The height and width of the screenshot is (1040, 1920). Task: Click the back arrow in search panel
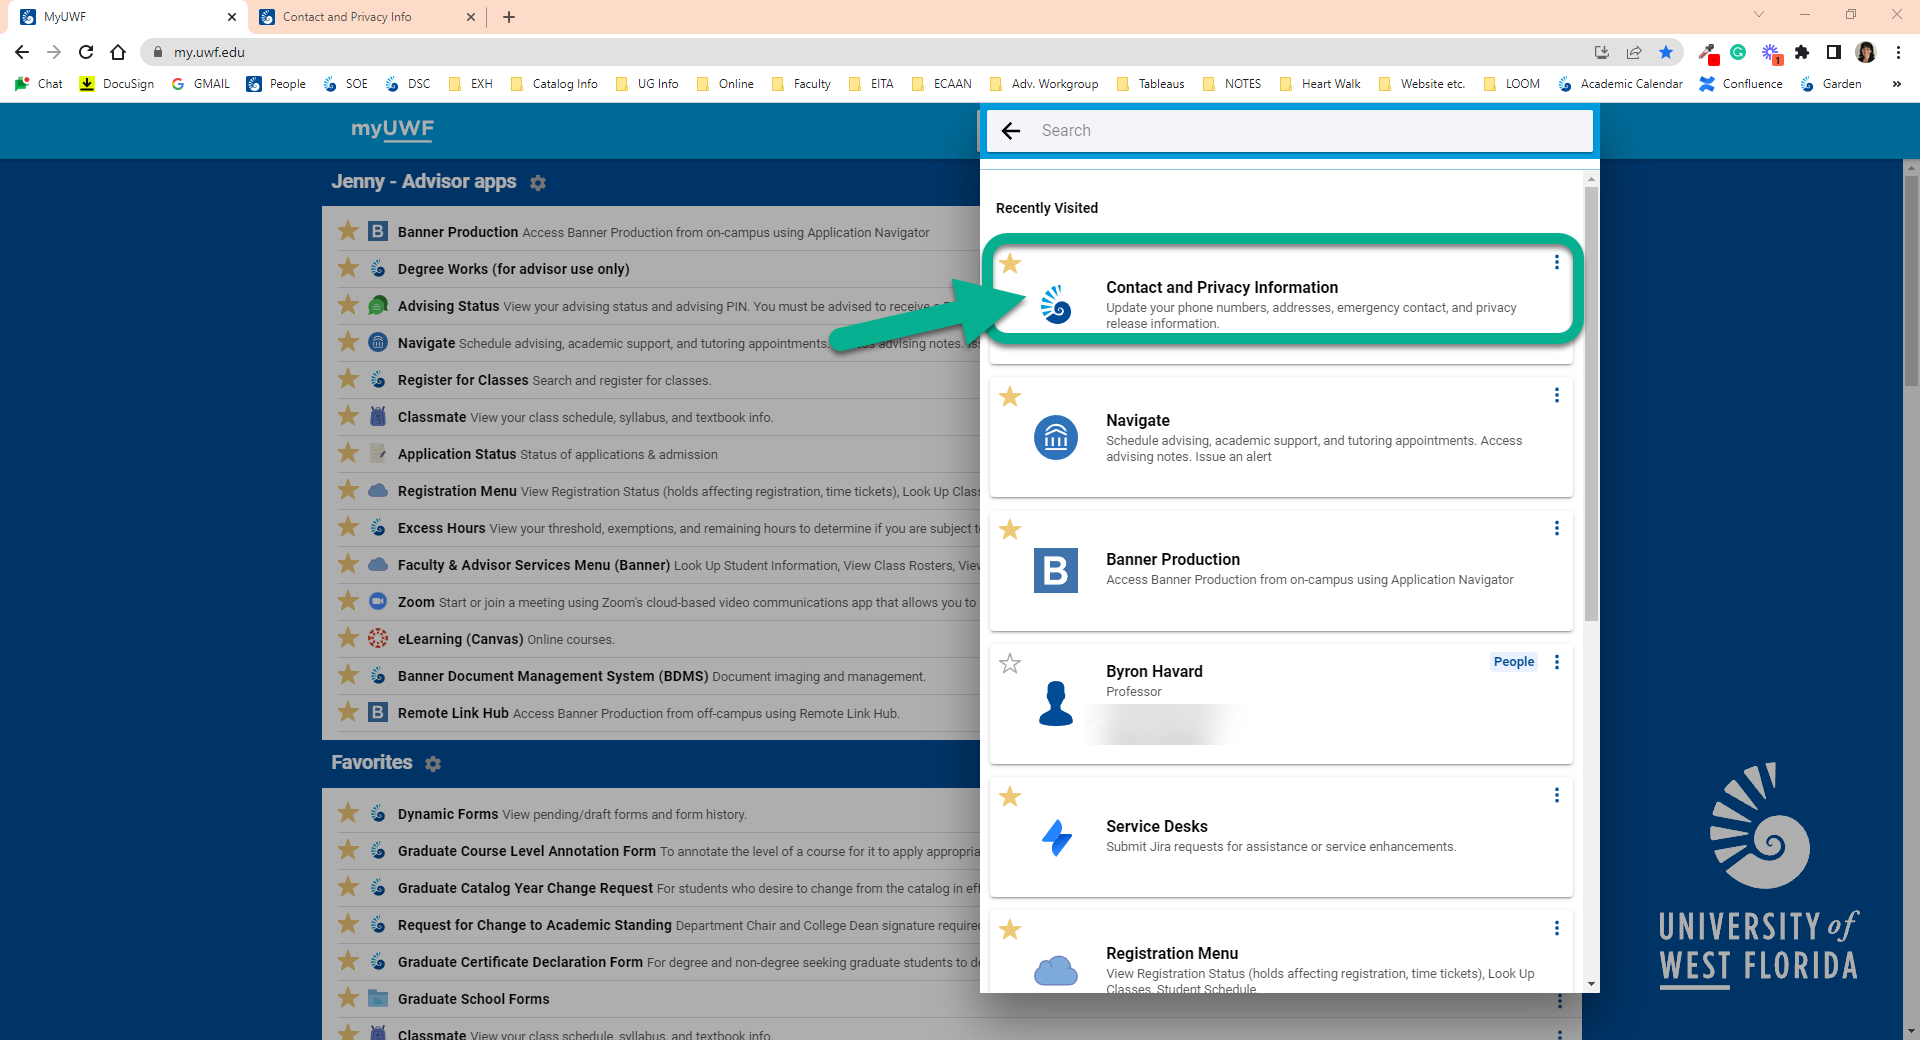(x=1011, y=131)
